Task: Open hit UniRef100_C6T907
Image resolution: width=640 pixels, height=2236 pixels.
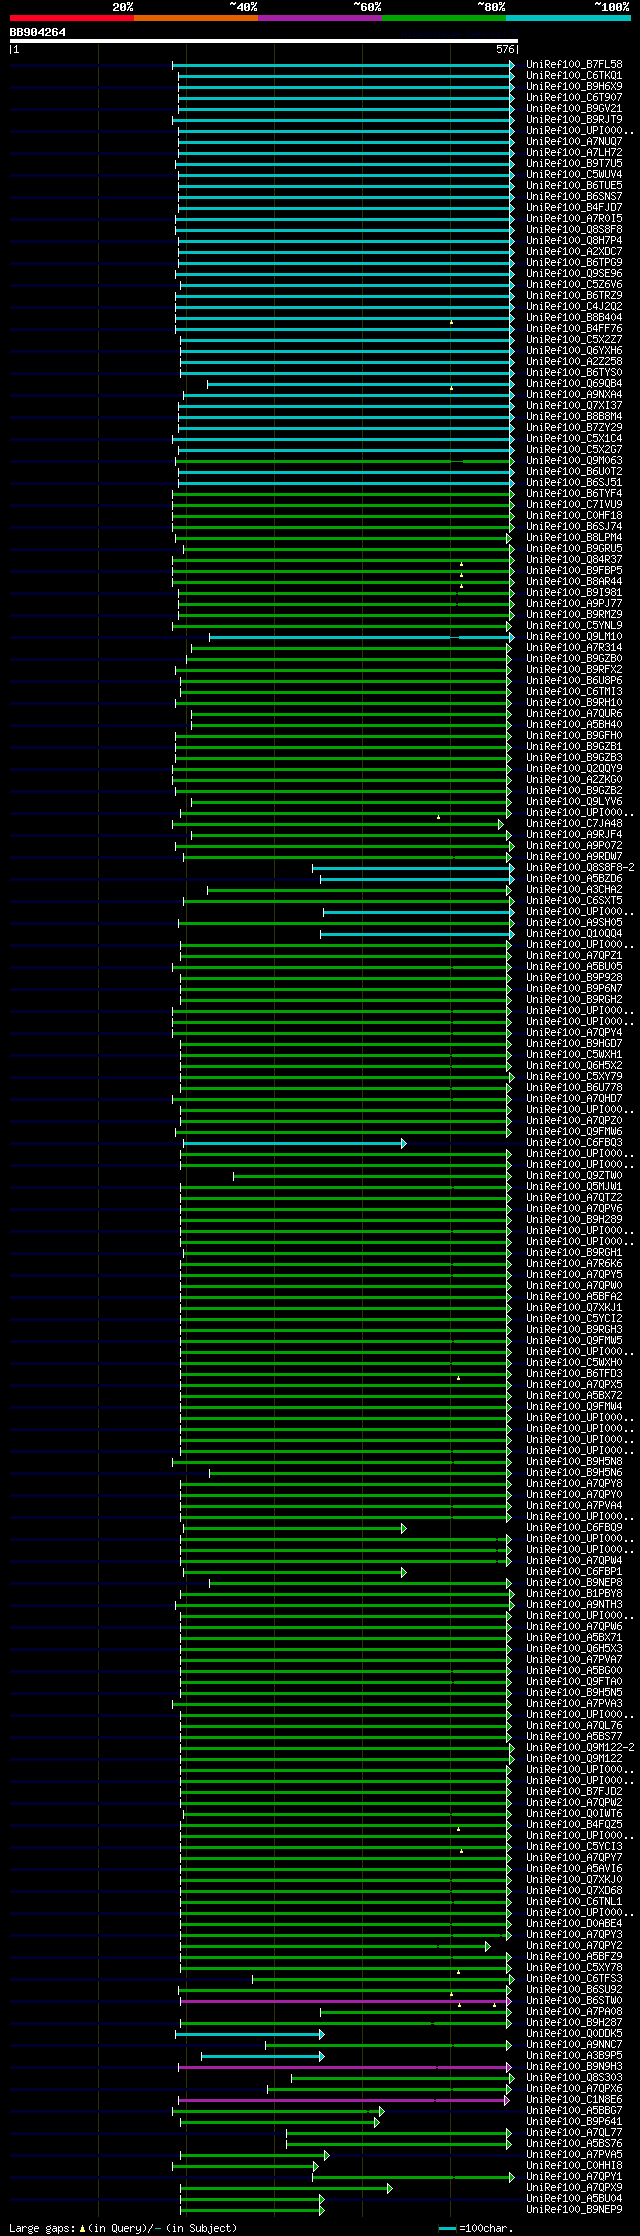Action: point(574,98)
